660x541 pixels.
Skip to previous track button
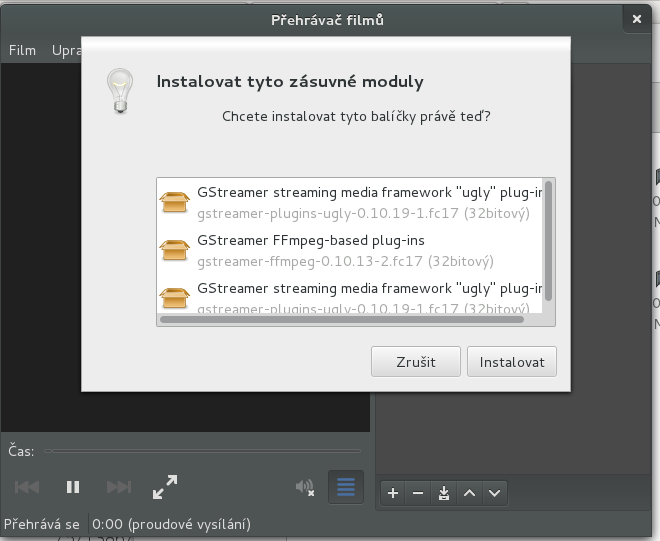27,487
